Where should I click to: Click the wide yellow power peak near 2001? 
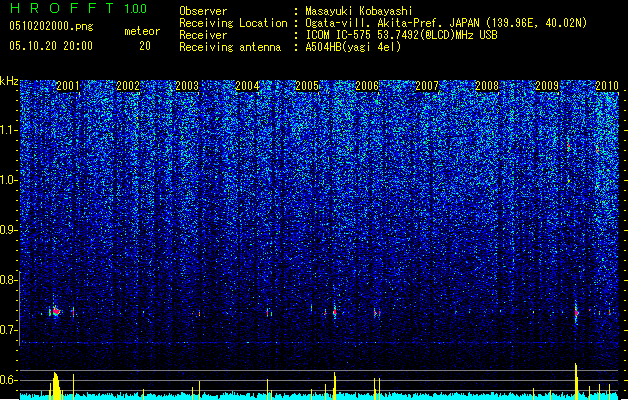pos(56,386)
